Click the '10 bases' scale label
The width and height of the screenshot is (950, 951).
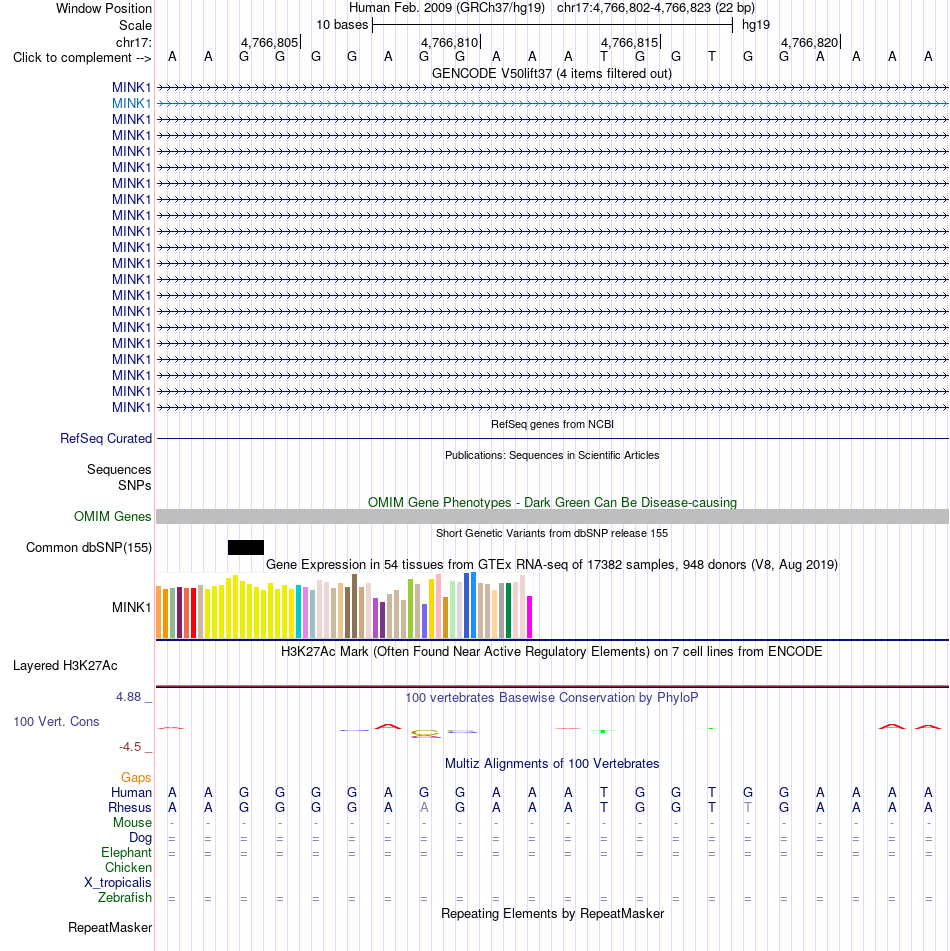coord(342,25)
